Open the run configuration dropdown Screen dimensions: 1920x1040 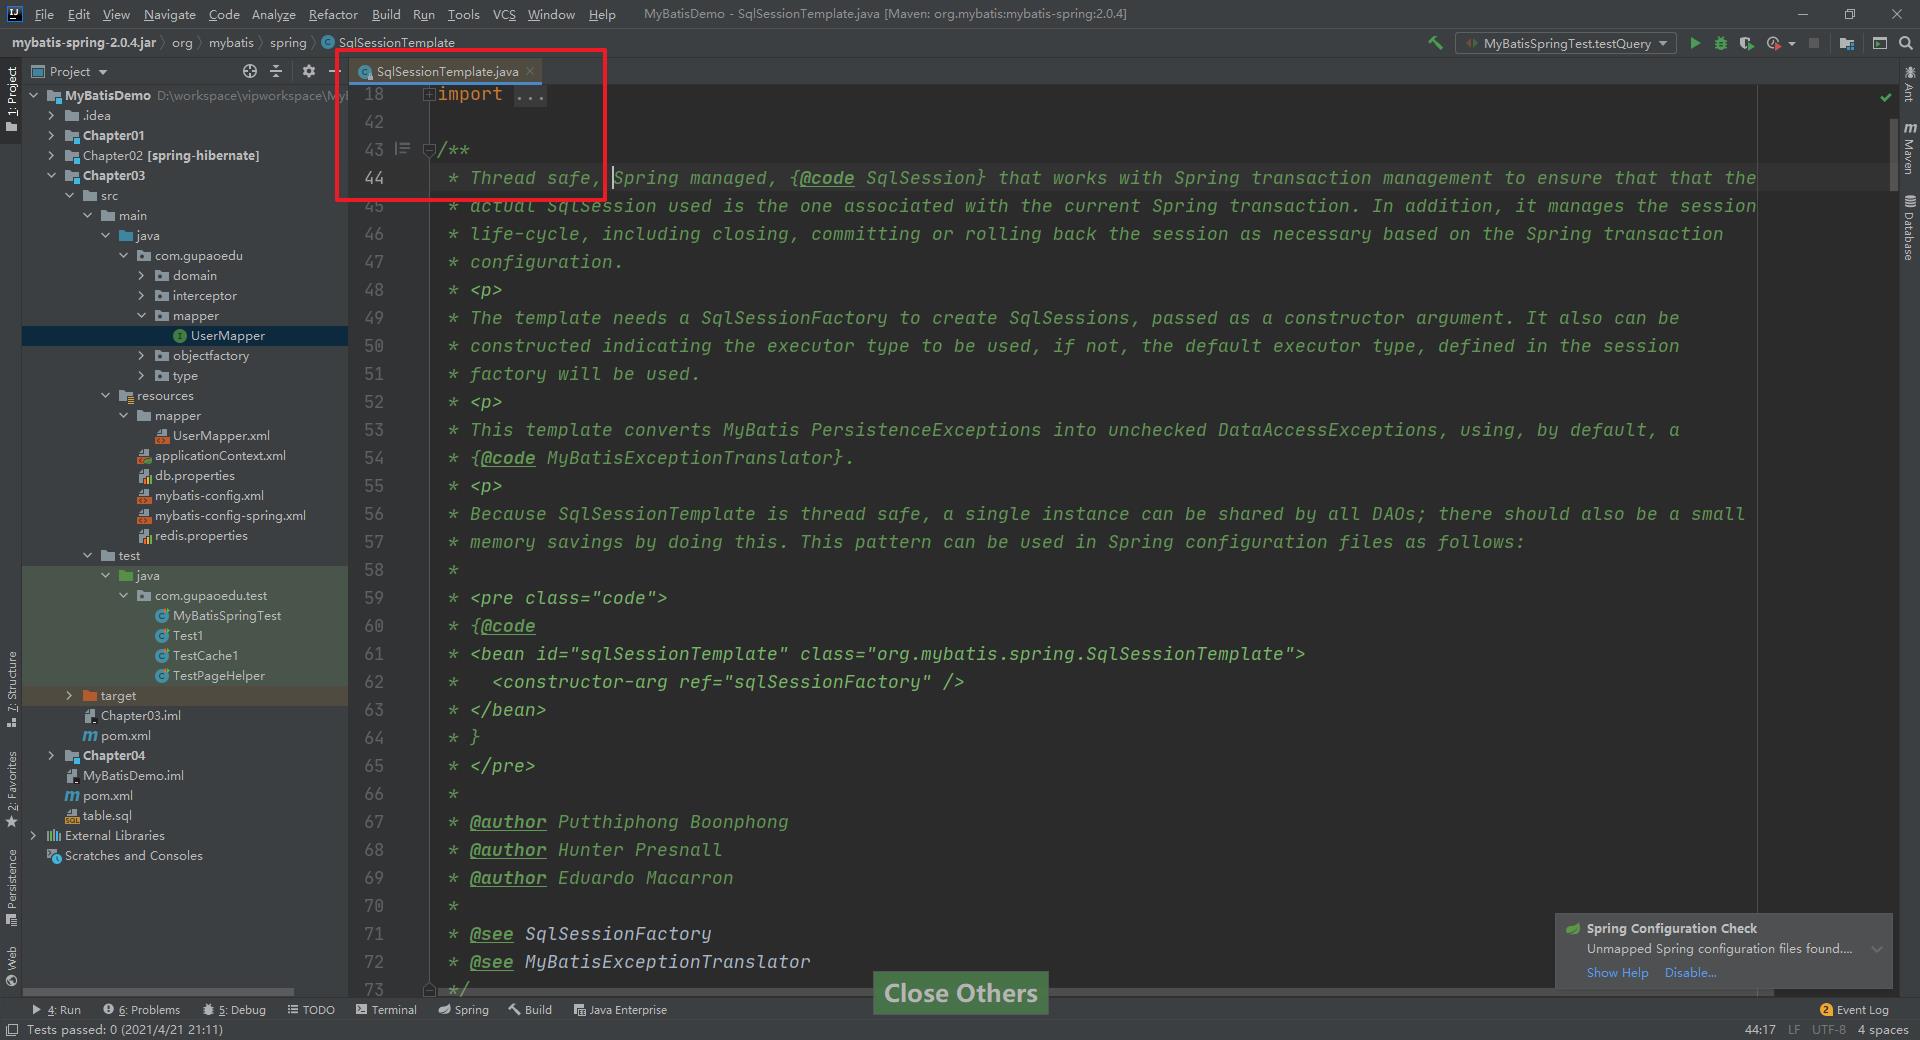coord(1566,43)
